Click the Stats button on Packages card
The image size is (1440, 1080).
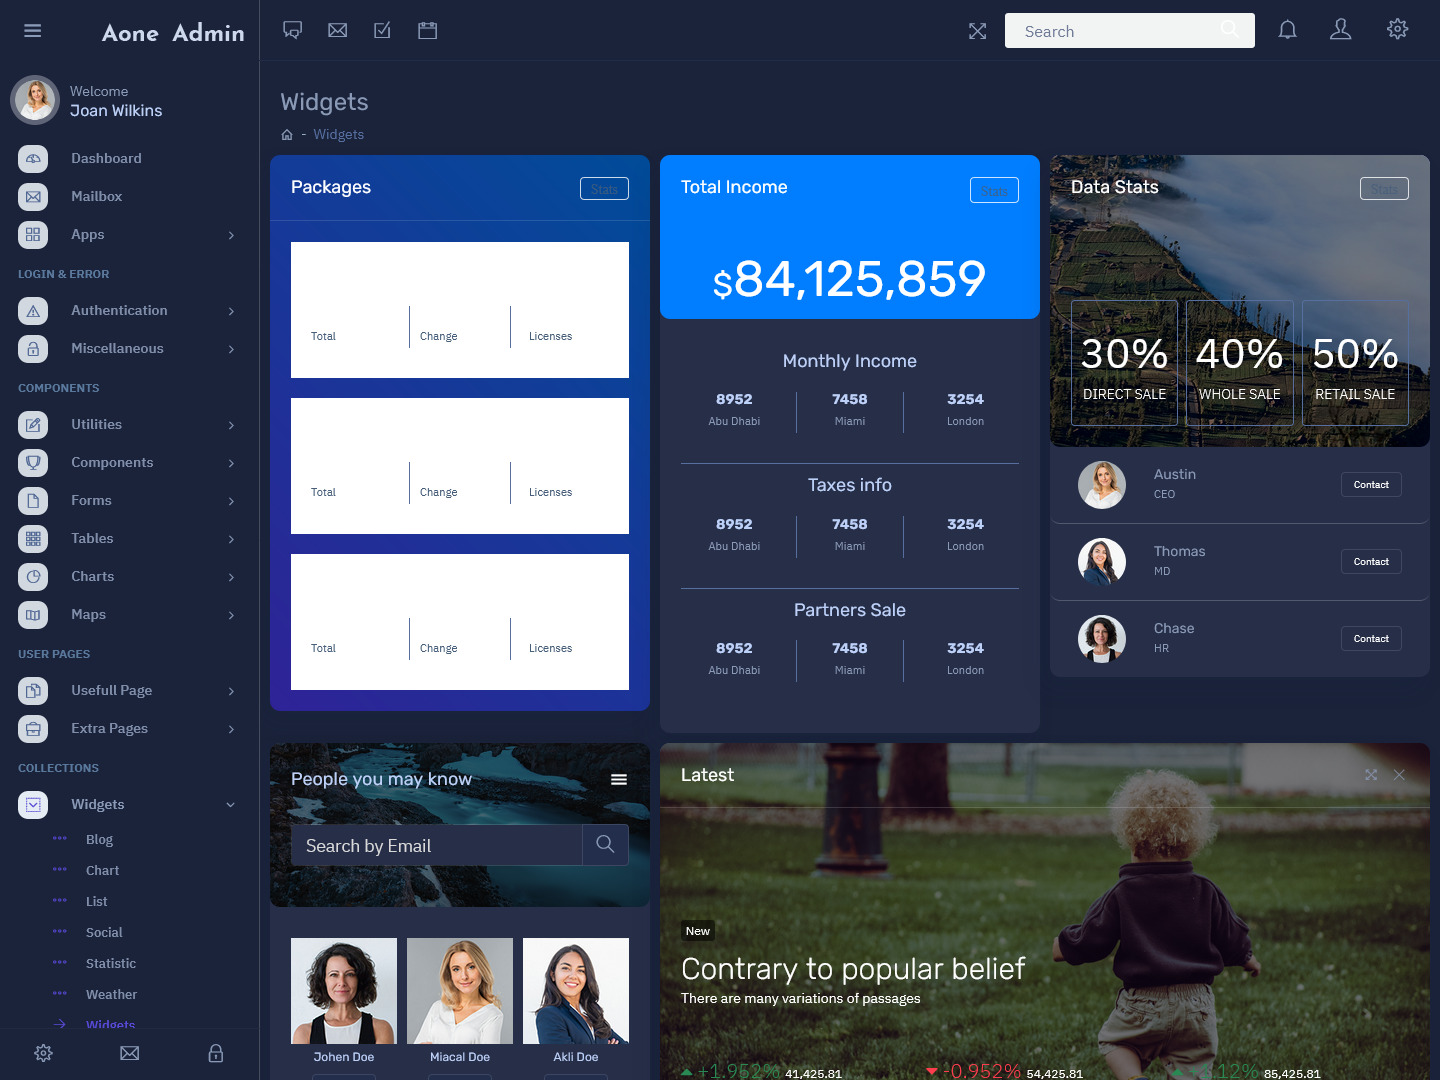tap(604, 189)
